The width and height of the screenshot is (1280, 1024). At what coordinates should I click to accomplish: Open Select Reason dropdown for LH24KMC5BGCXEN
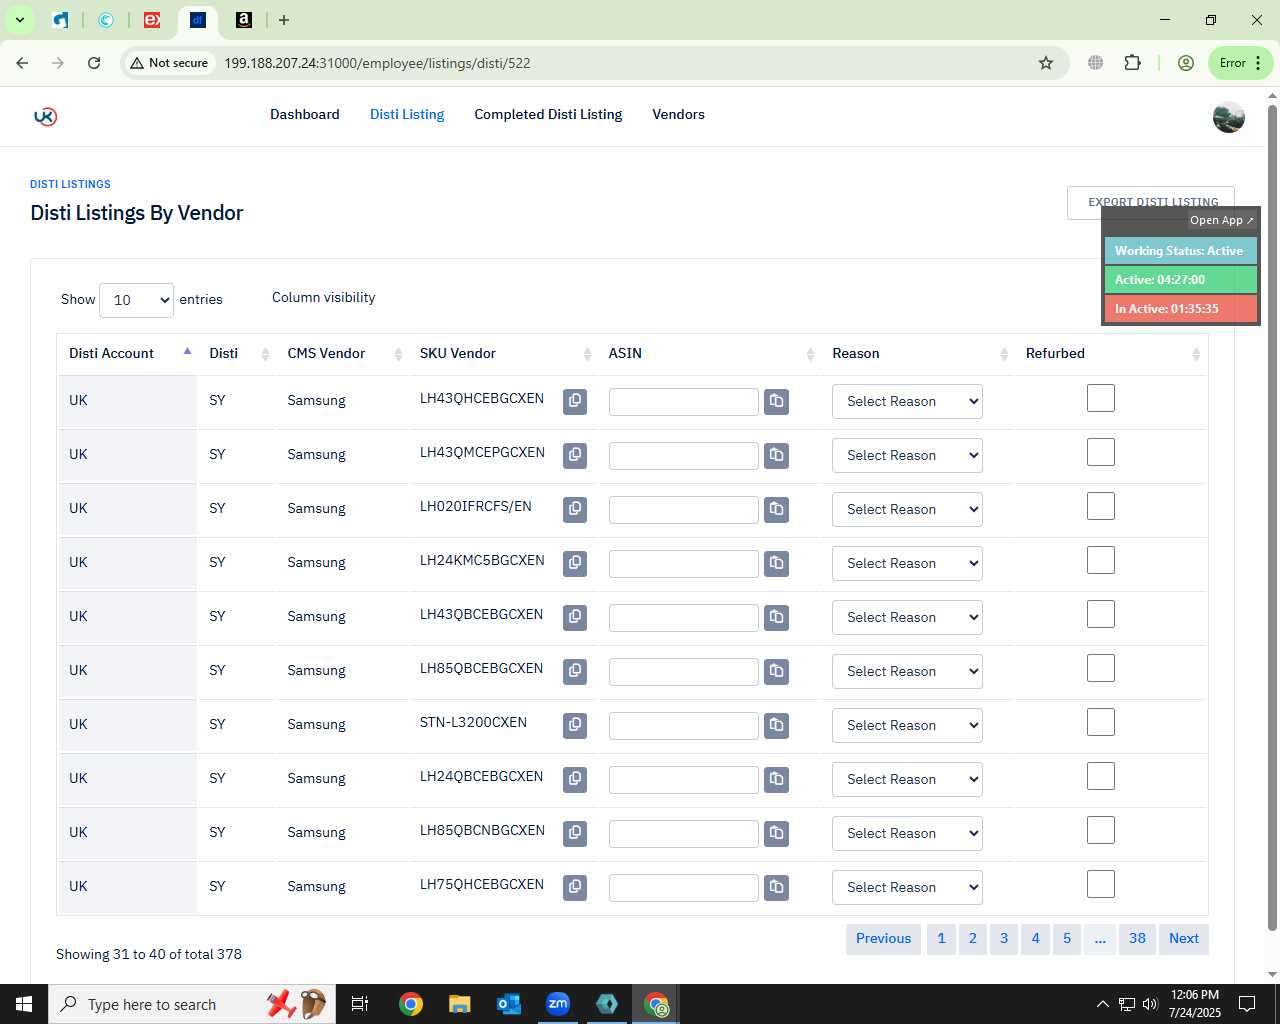click(x=907, y=563)
